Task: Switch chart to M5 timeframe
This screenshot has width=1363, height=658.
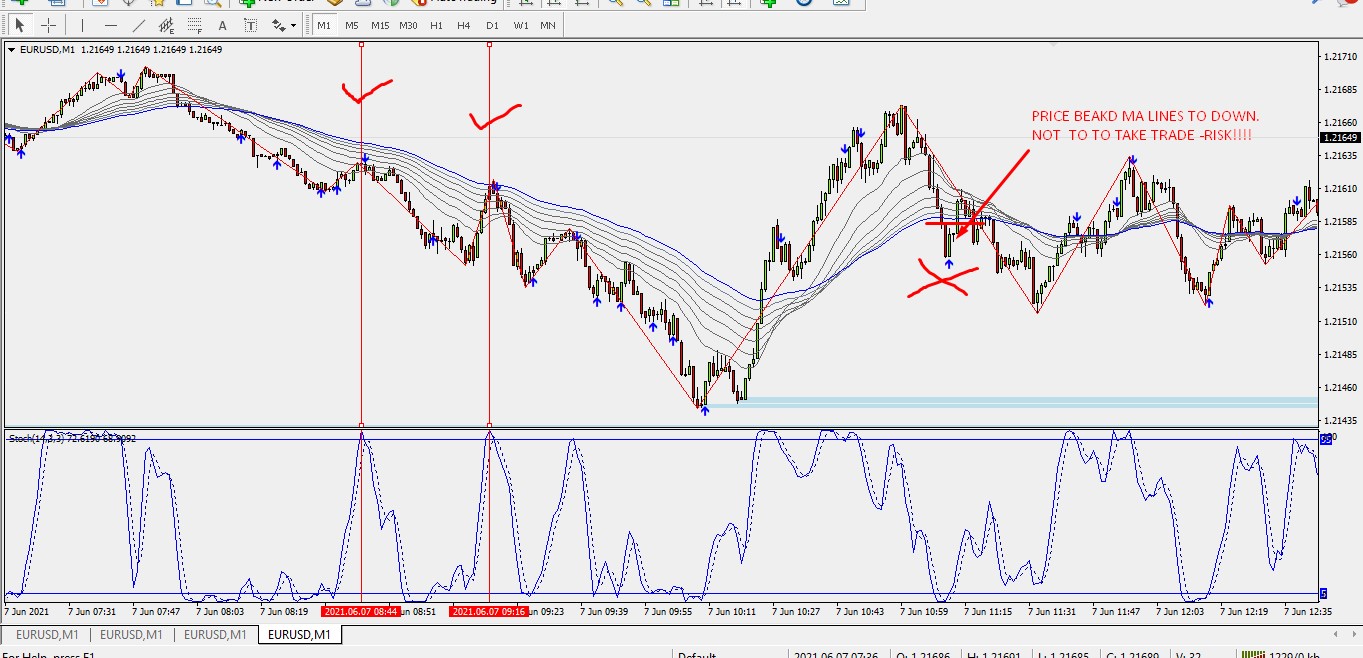Action: (352, 25)
